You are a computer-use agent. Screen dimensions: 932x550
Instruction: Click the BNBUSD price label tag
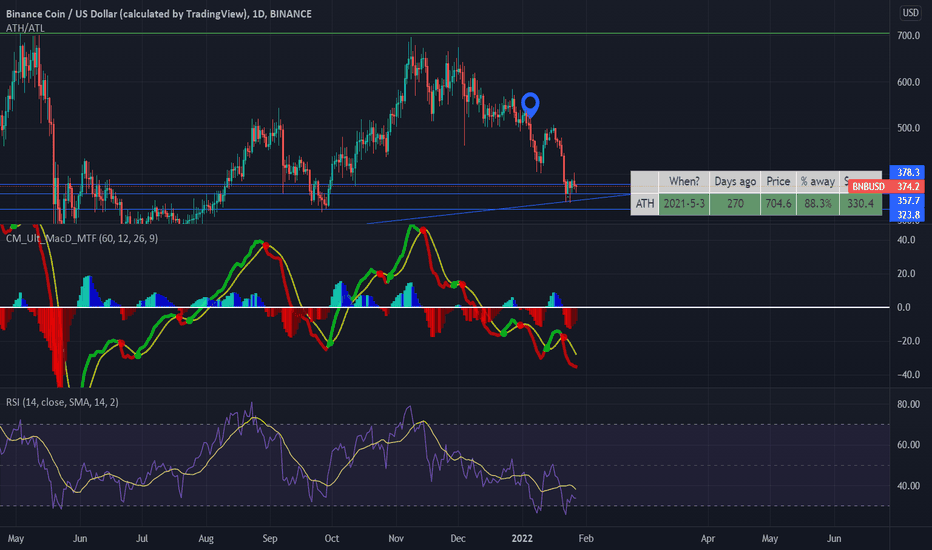click(868, 186)
